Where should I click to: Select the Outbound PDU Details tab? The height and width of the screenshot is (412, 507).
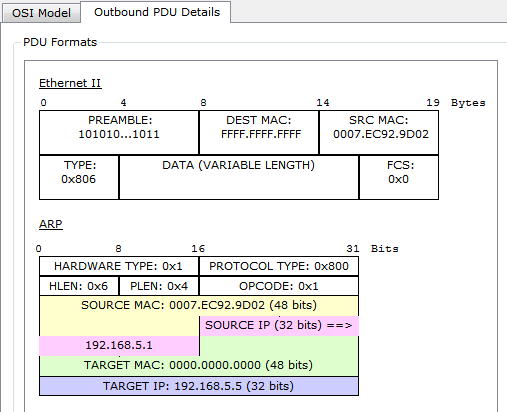point(156,12)
